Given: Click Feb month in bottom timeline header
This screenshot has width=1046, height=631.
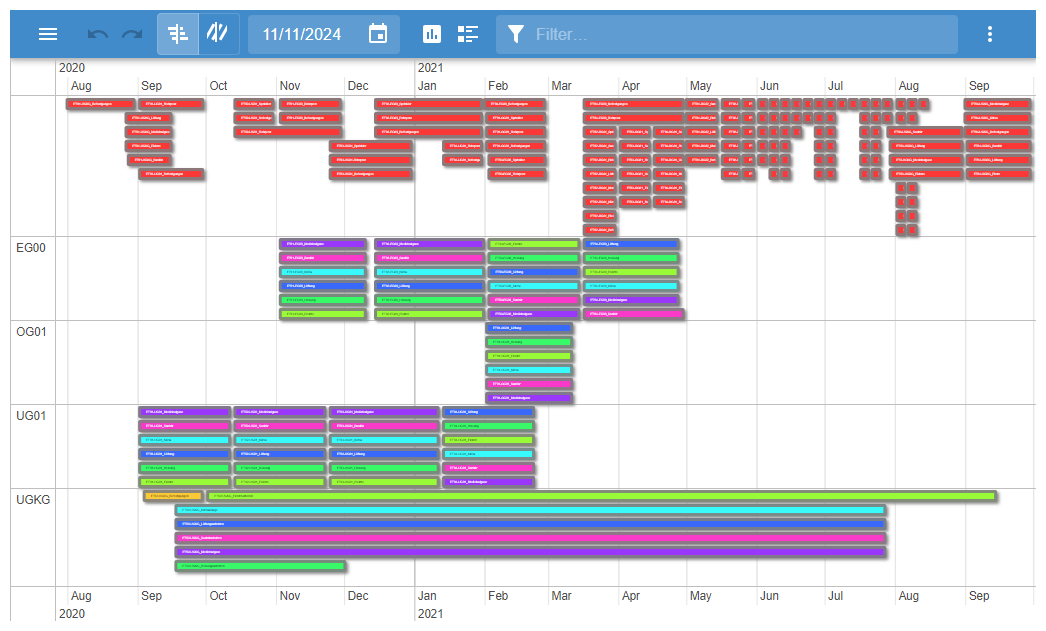Looking at the screenshot, I should [498, 596].
